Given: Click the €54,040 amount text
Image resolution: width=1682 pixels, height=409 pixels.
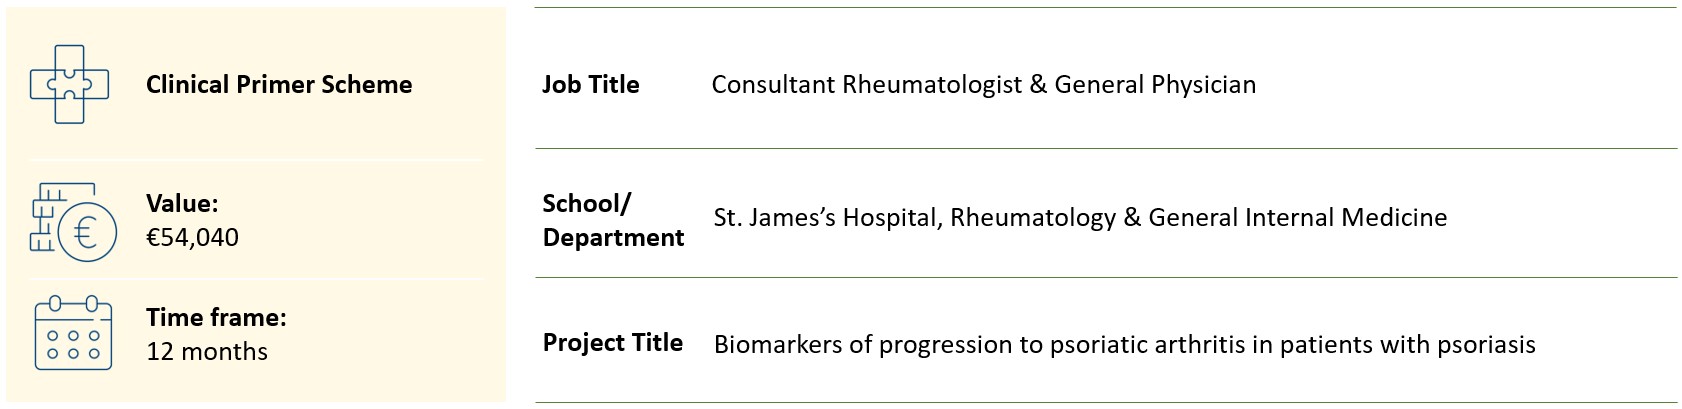Looking at the screenshot, I should pos(192,237).
